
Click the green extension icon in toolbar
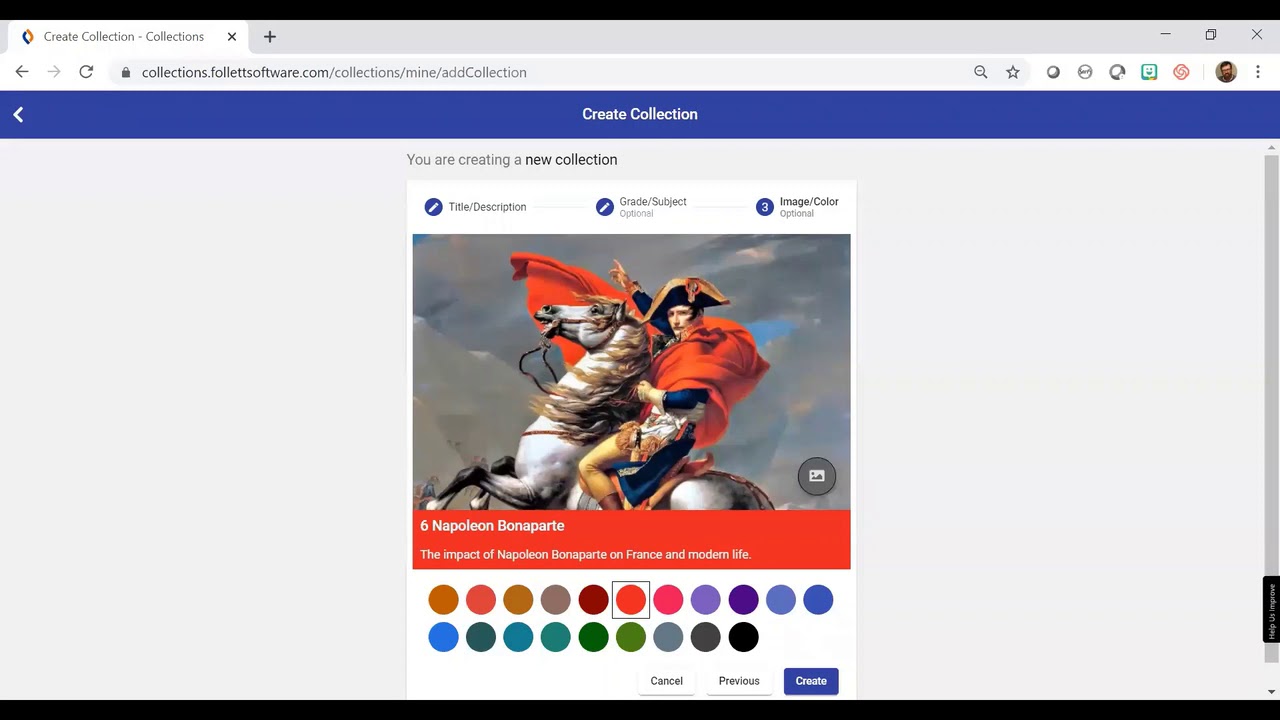(1149, 72)
